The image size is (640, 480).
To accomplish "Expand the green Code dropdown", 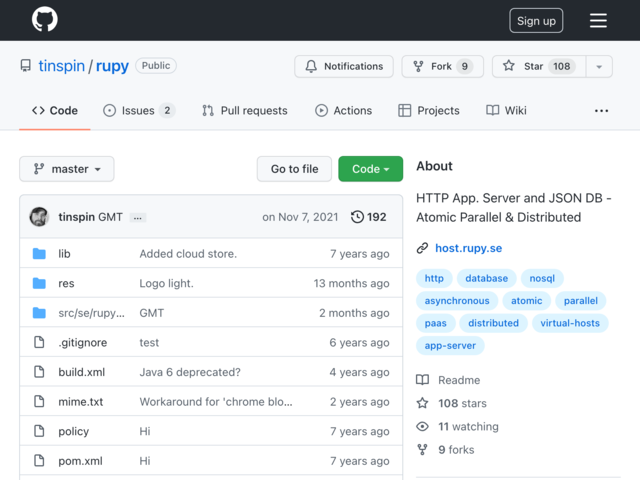I will point(371,169).
